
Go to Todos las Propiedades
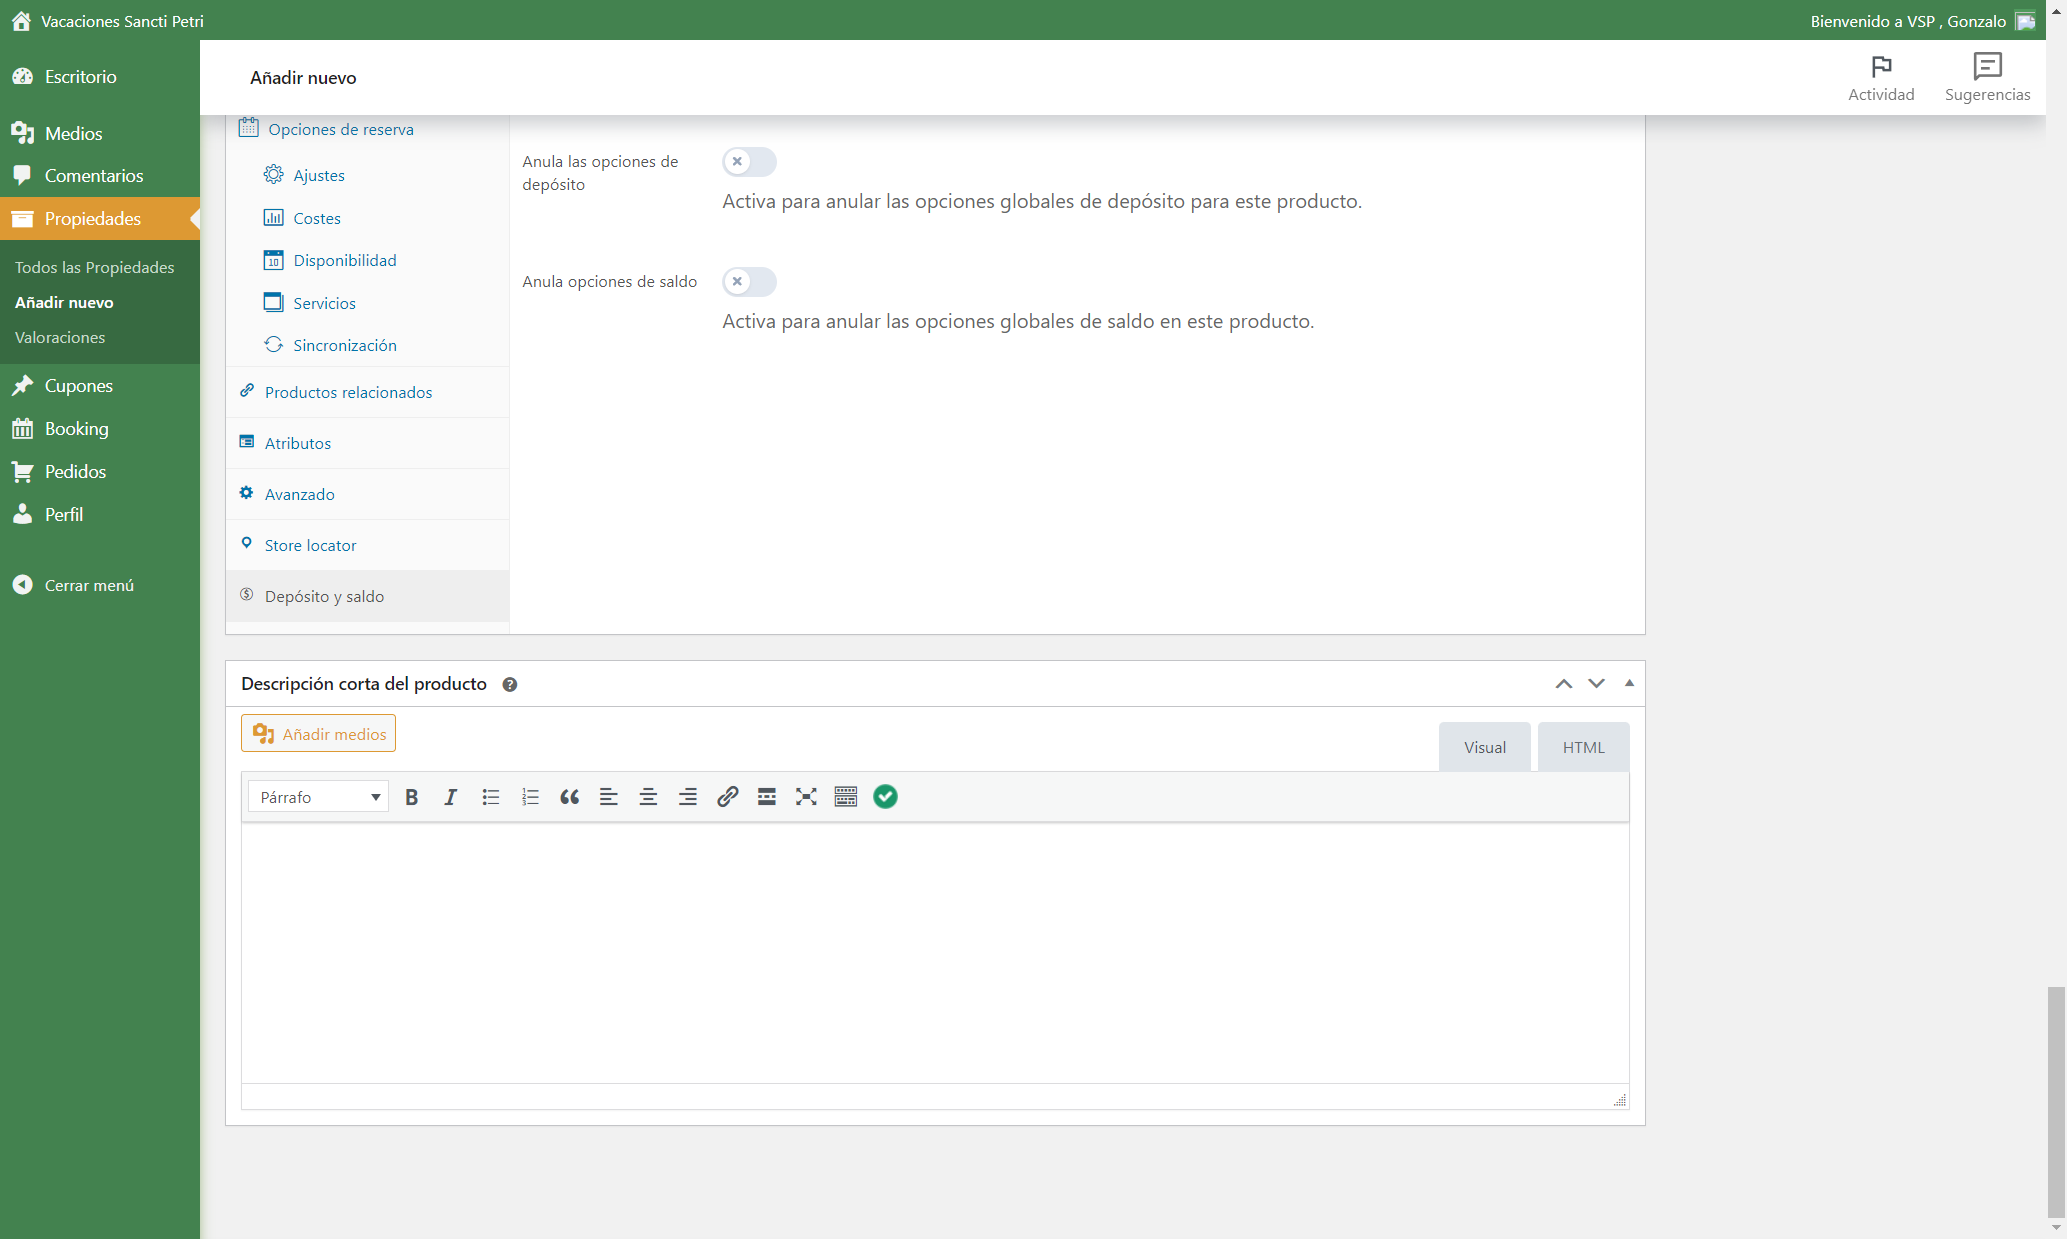pyautogui.click(x=95, y=268)
